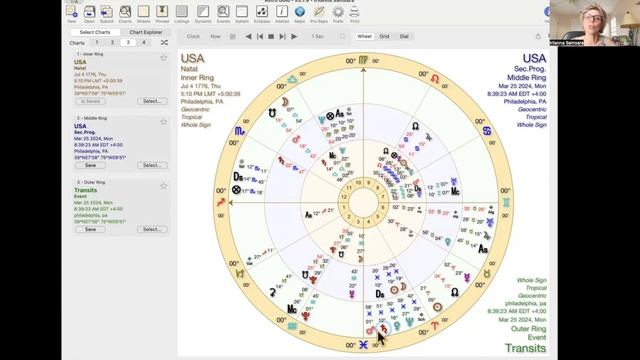This screenshot has height=360, width=640.
Task: Star the USA Natal inner ring chart
Action: tap(163, 58)
